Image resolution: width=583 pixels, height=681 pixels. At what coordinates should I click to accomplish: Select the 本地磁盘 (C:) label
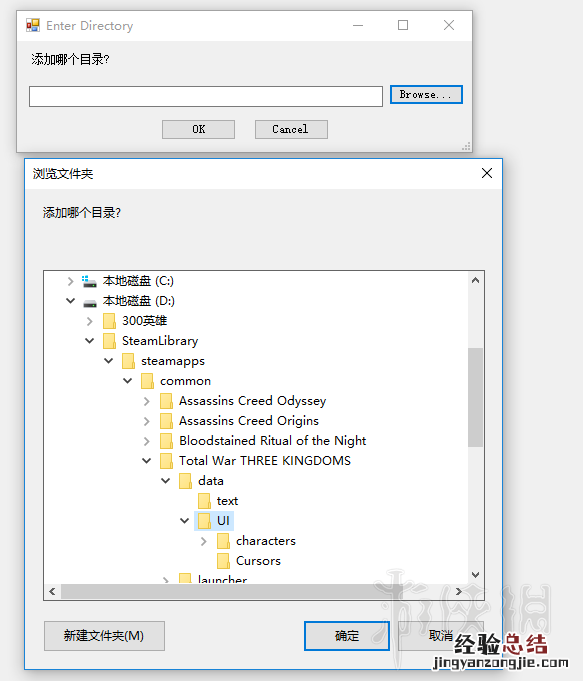[x=138, y=281]
